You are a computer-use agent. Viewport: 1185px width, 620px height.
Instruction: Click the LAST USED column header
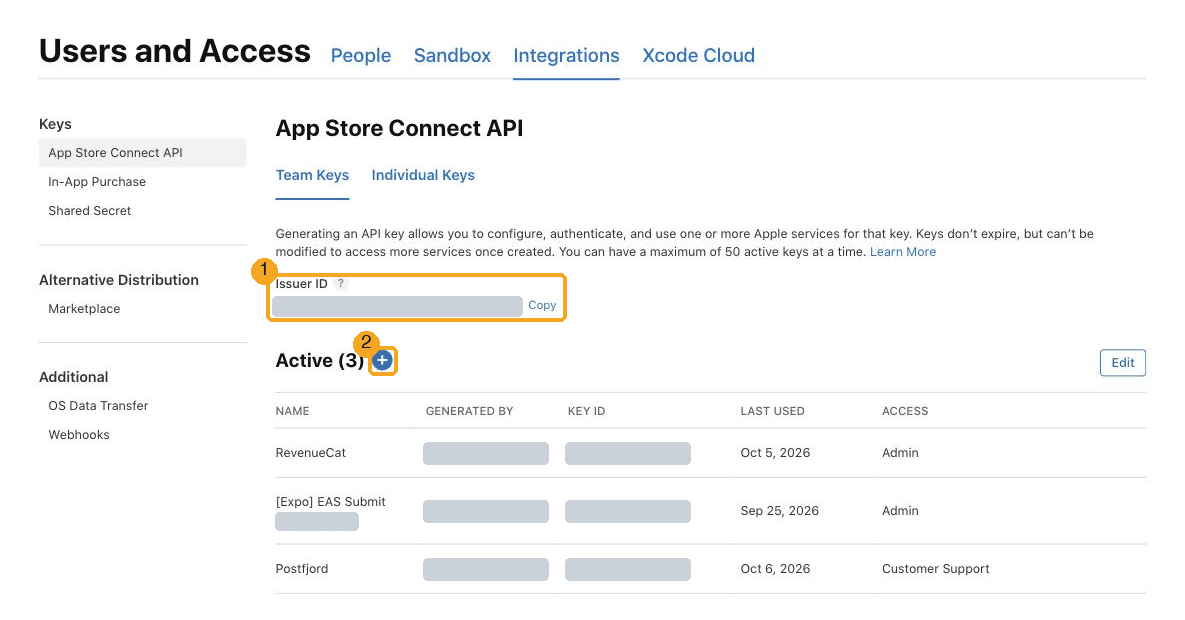click(772, 411)
